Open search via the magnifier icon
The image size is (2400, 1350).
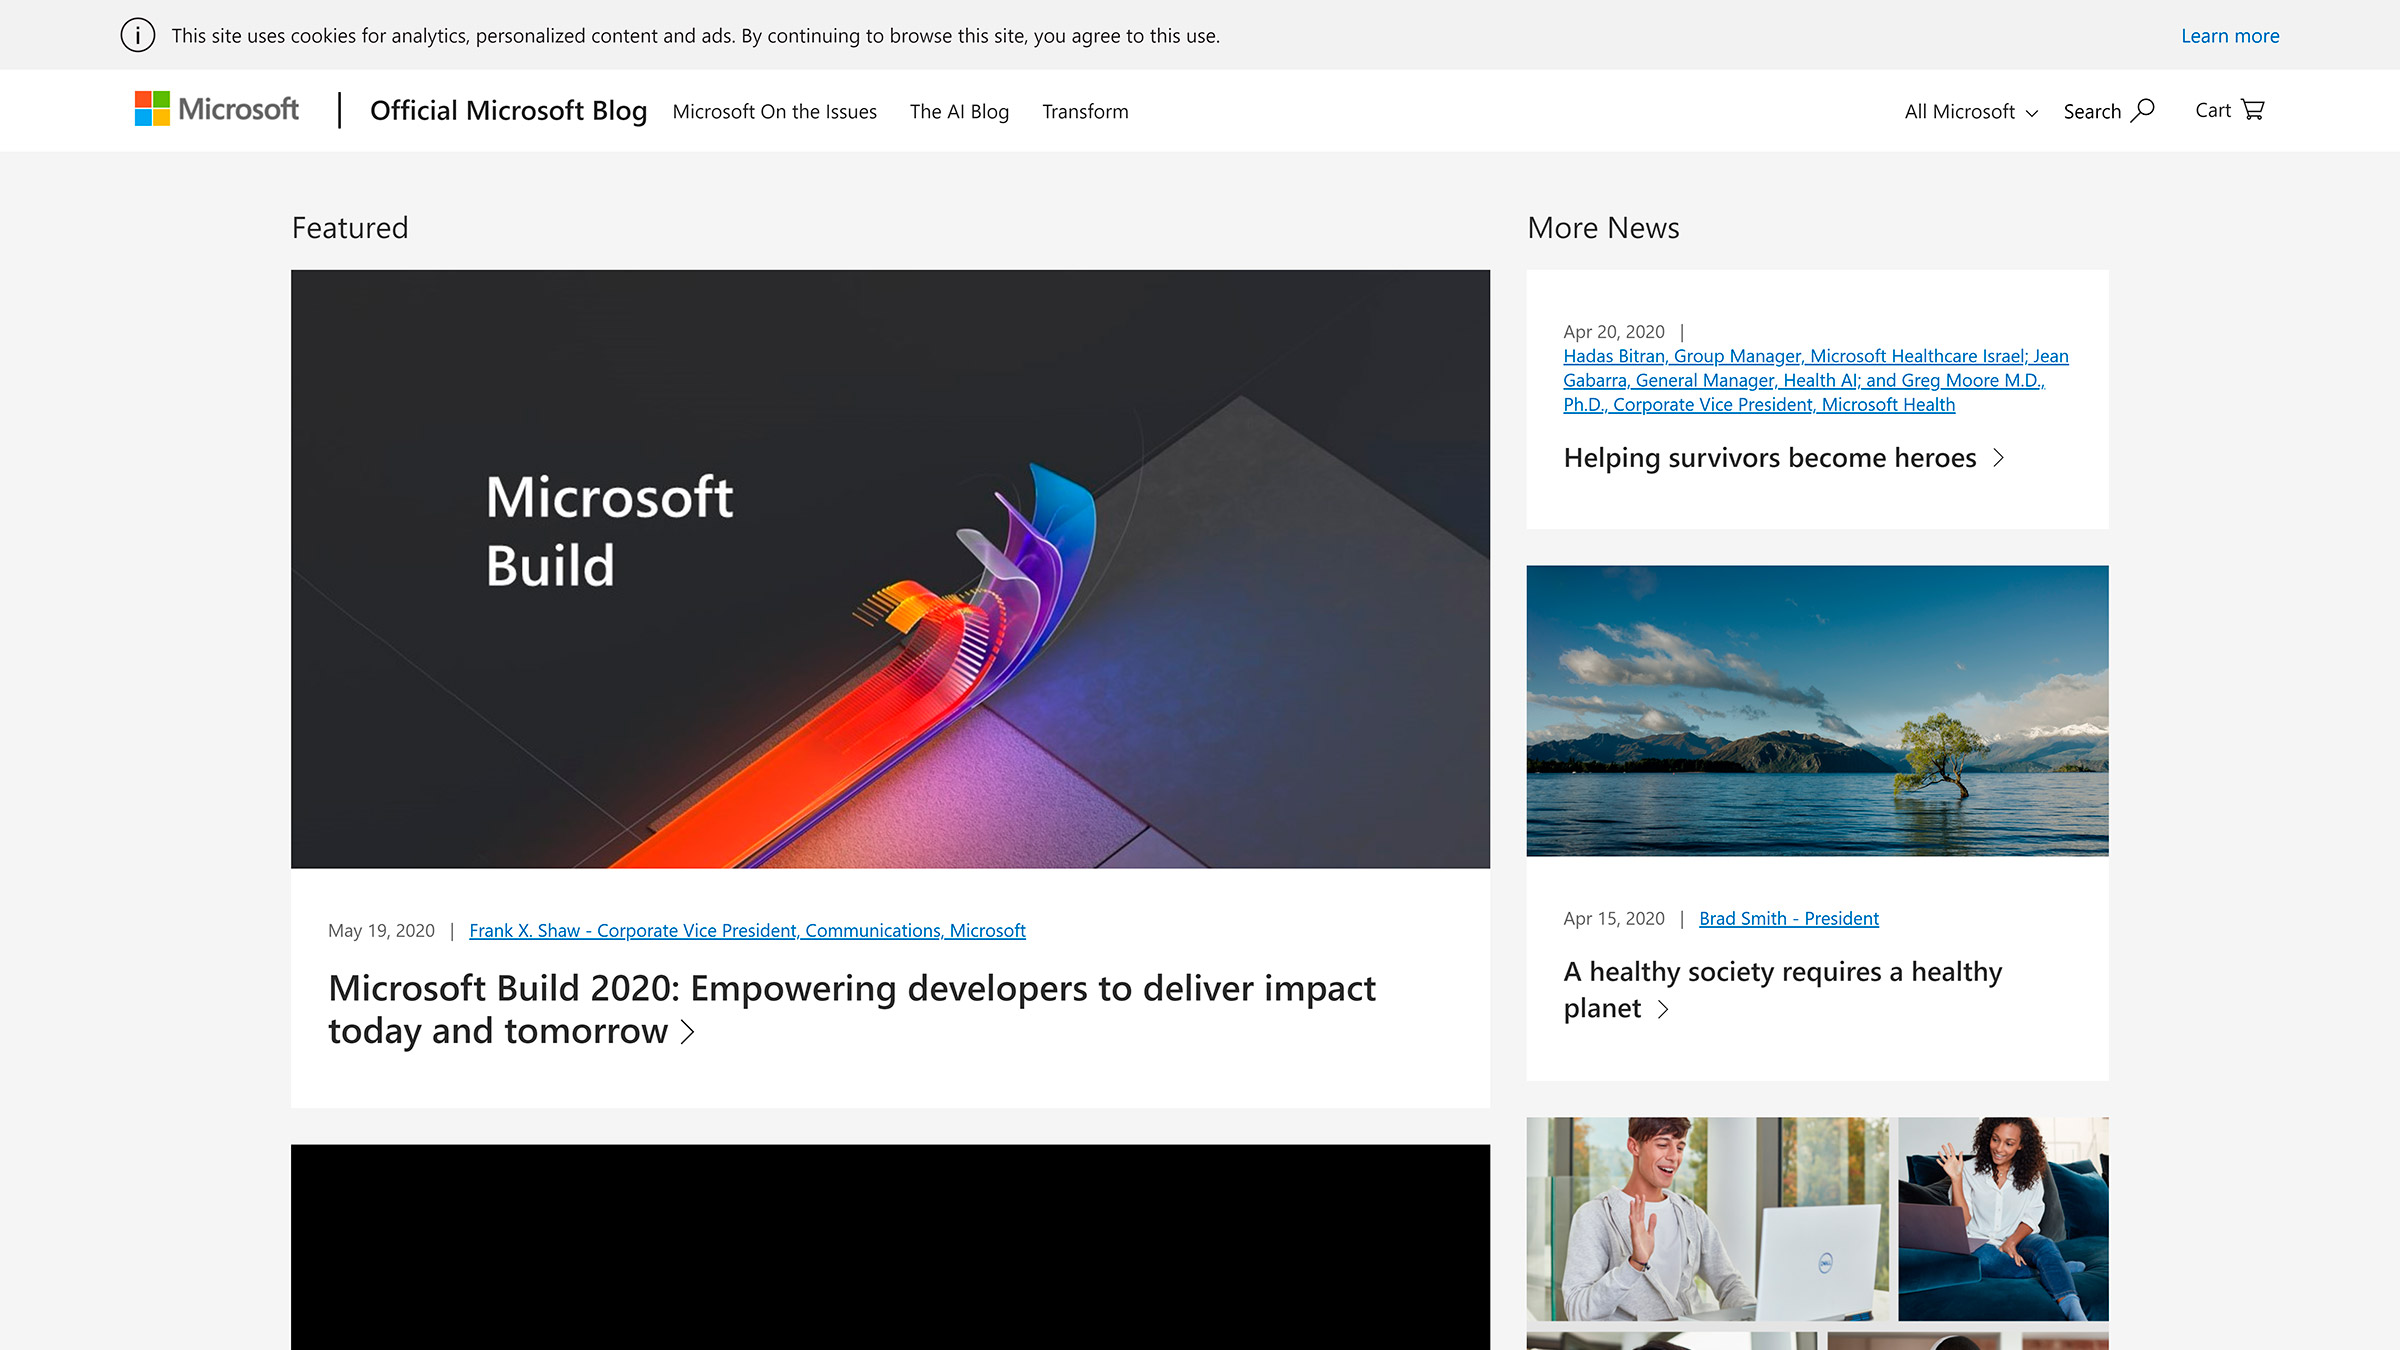[x=2142, y=110]
